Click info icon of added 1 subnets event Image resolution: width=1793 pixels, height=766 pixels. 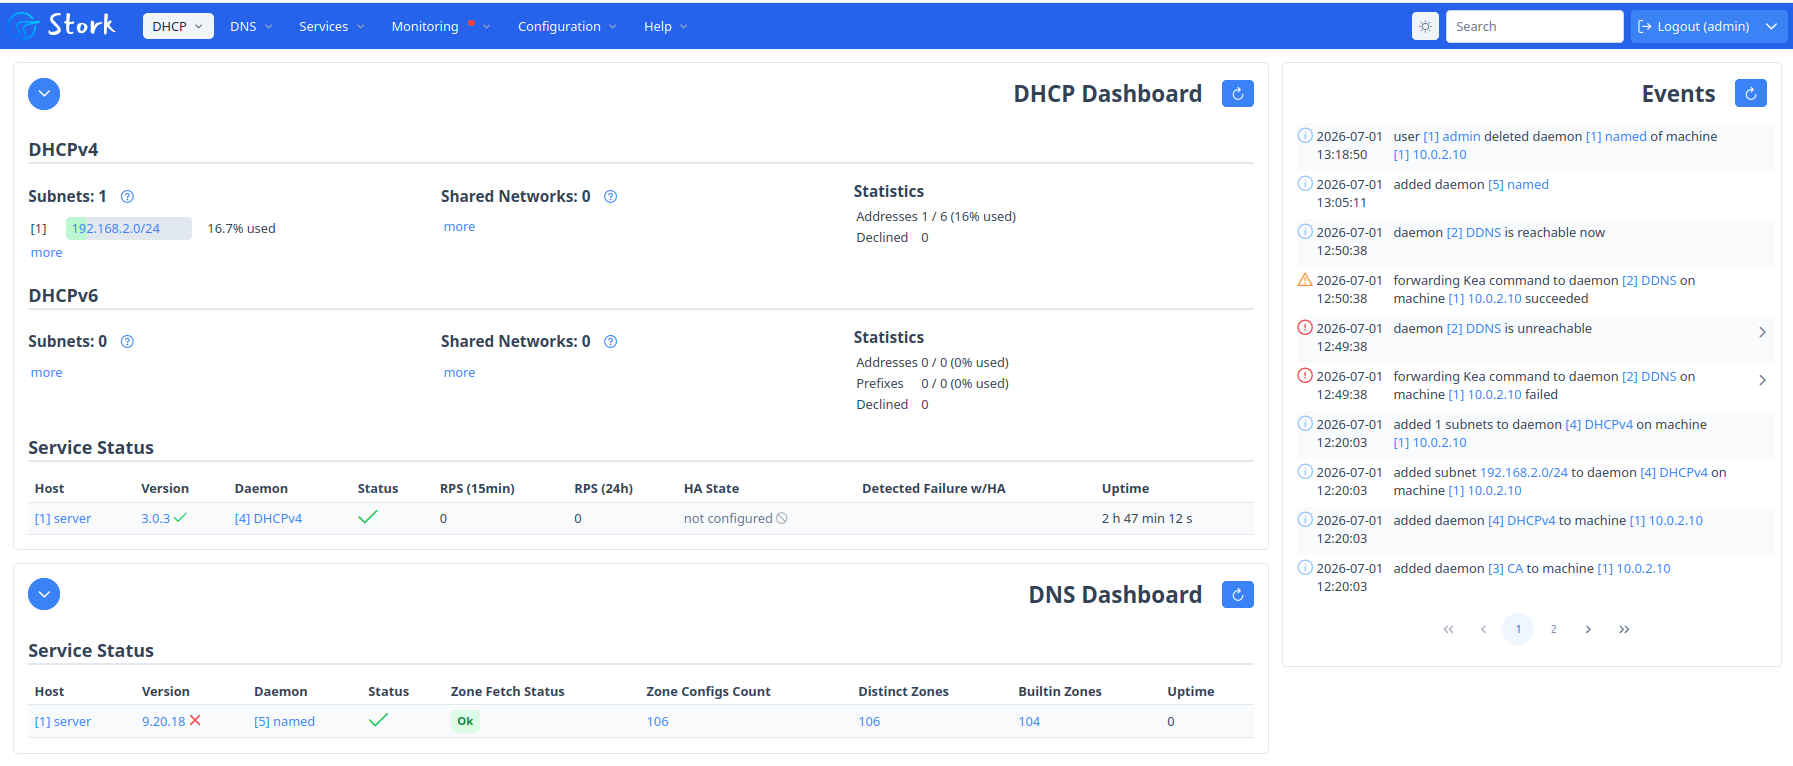click(x=1305, y=424)
